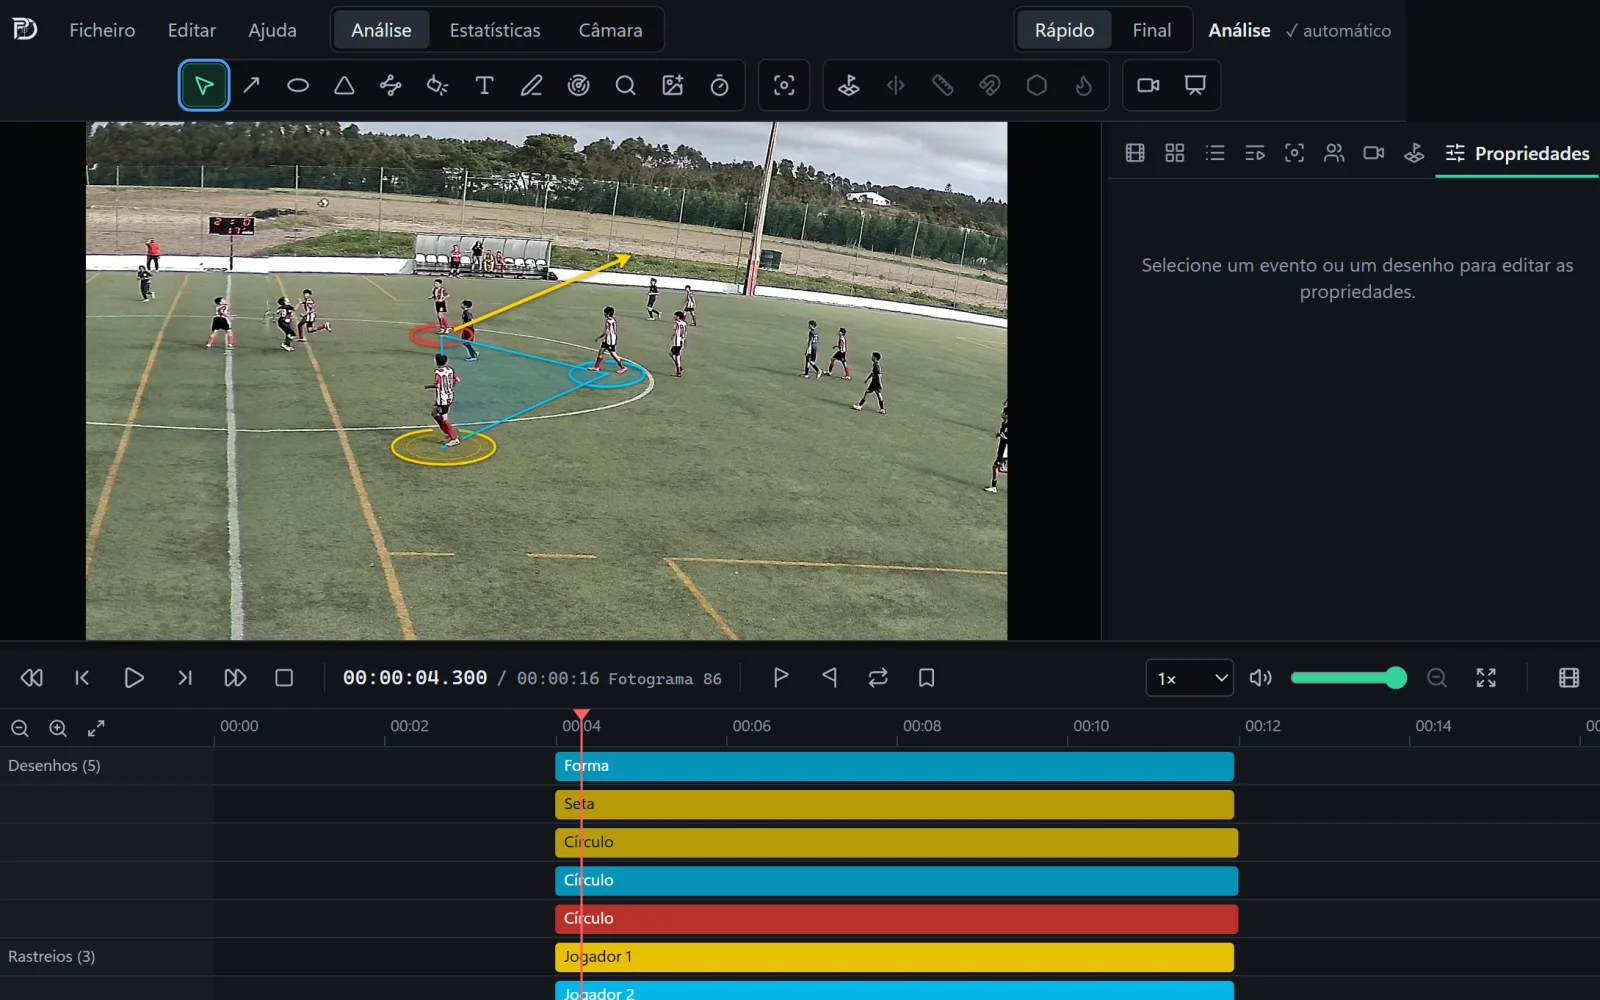Rewind the video
This screenshot has width=1600, height=1000.
32,678
